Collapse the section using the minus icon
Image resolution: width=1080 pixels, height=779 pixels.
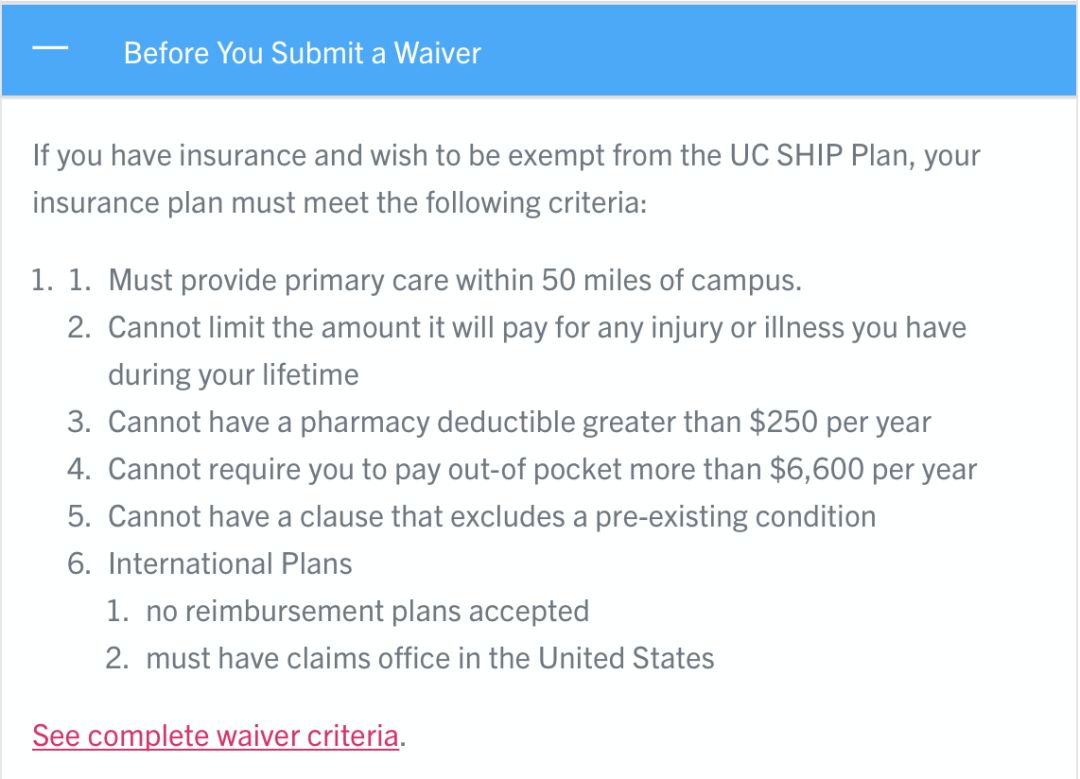[51, 51]
